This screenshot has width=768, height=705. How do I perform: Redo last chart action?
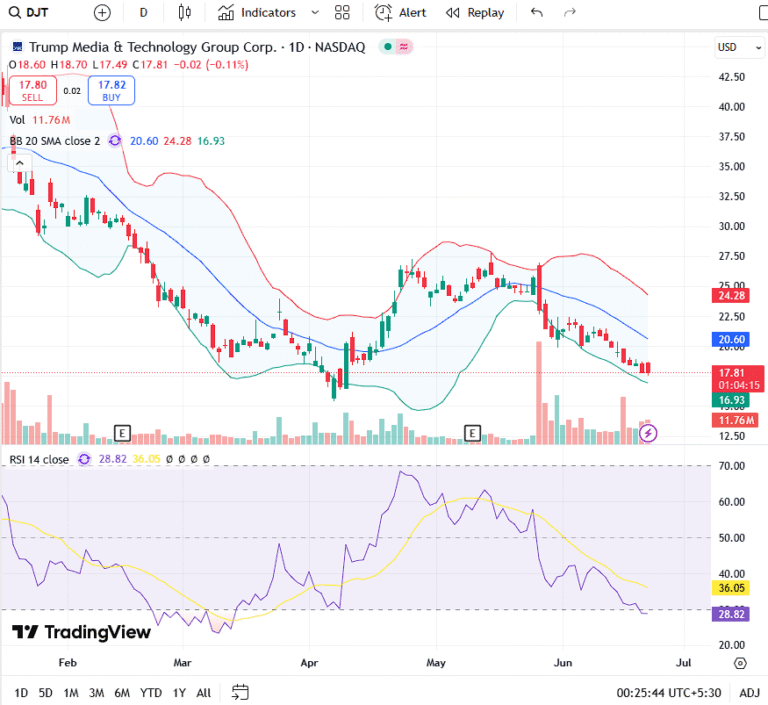[569, 13]
